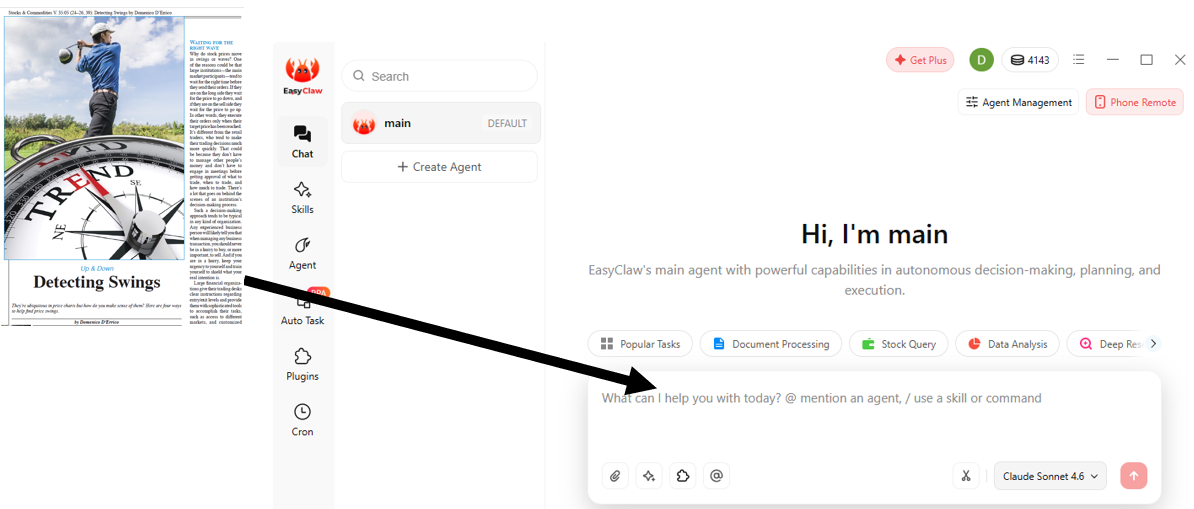Select the main DEFAULT agent row
The width and height of the screenshot is (1194, 509).
(441, 123)
